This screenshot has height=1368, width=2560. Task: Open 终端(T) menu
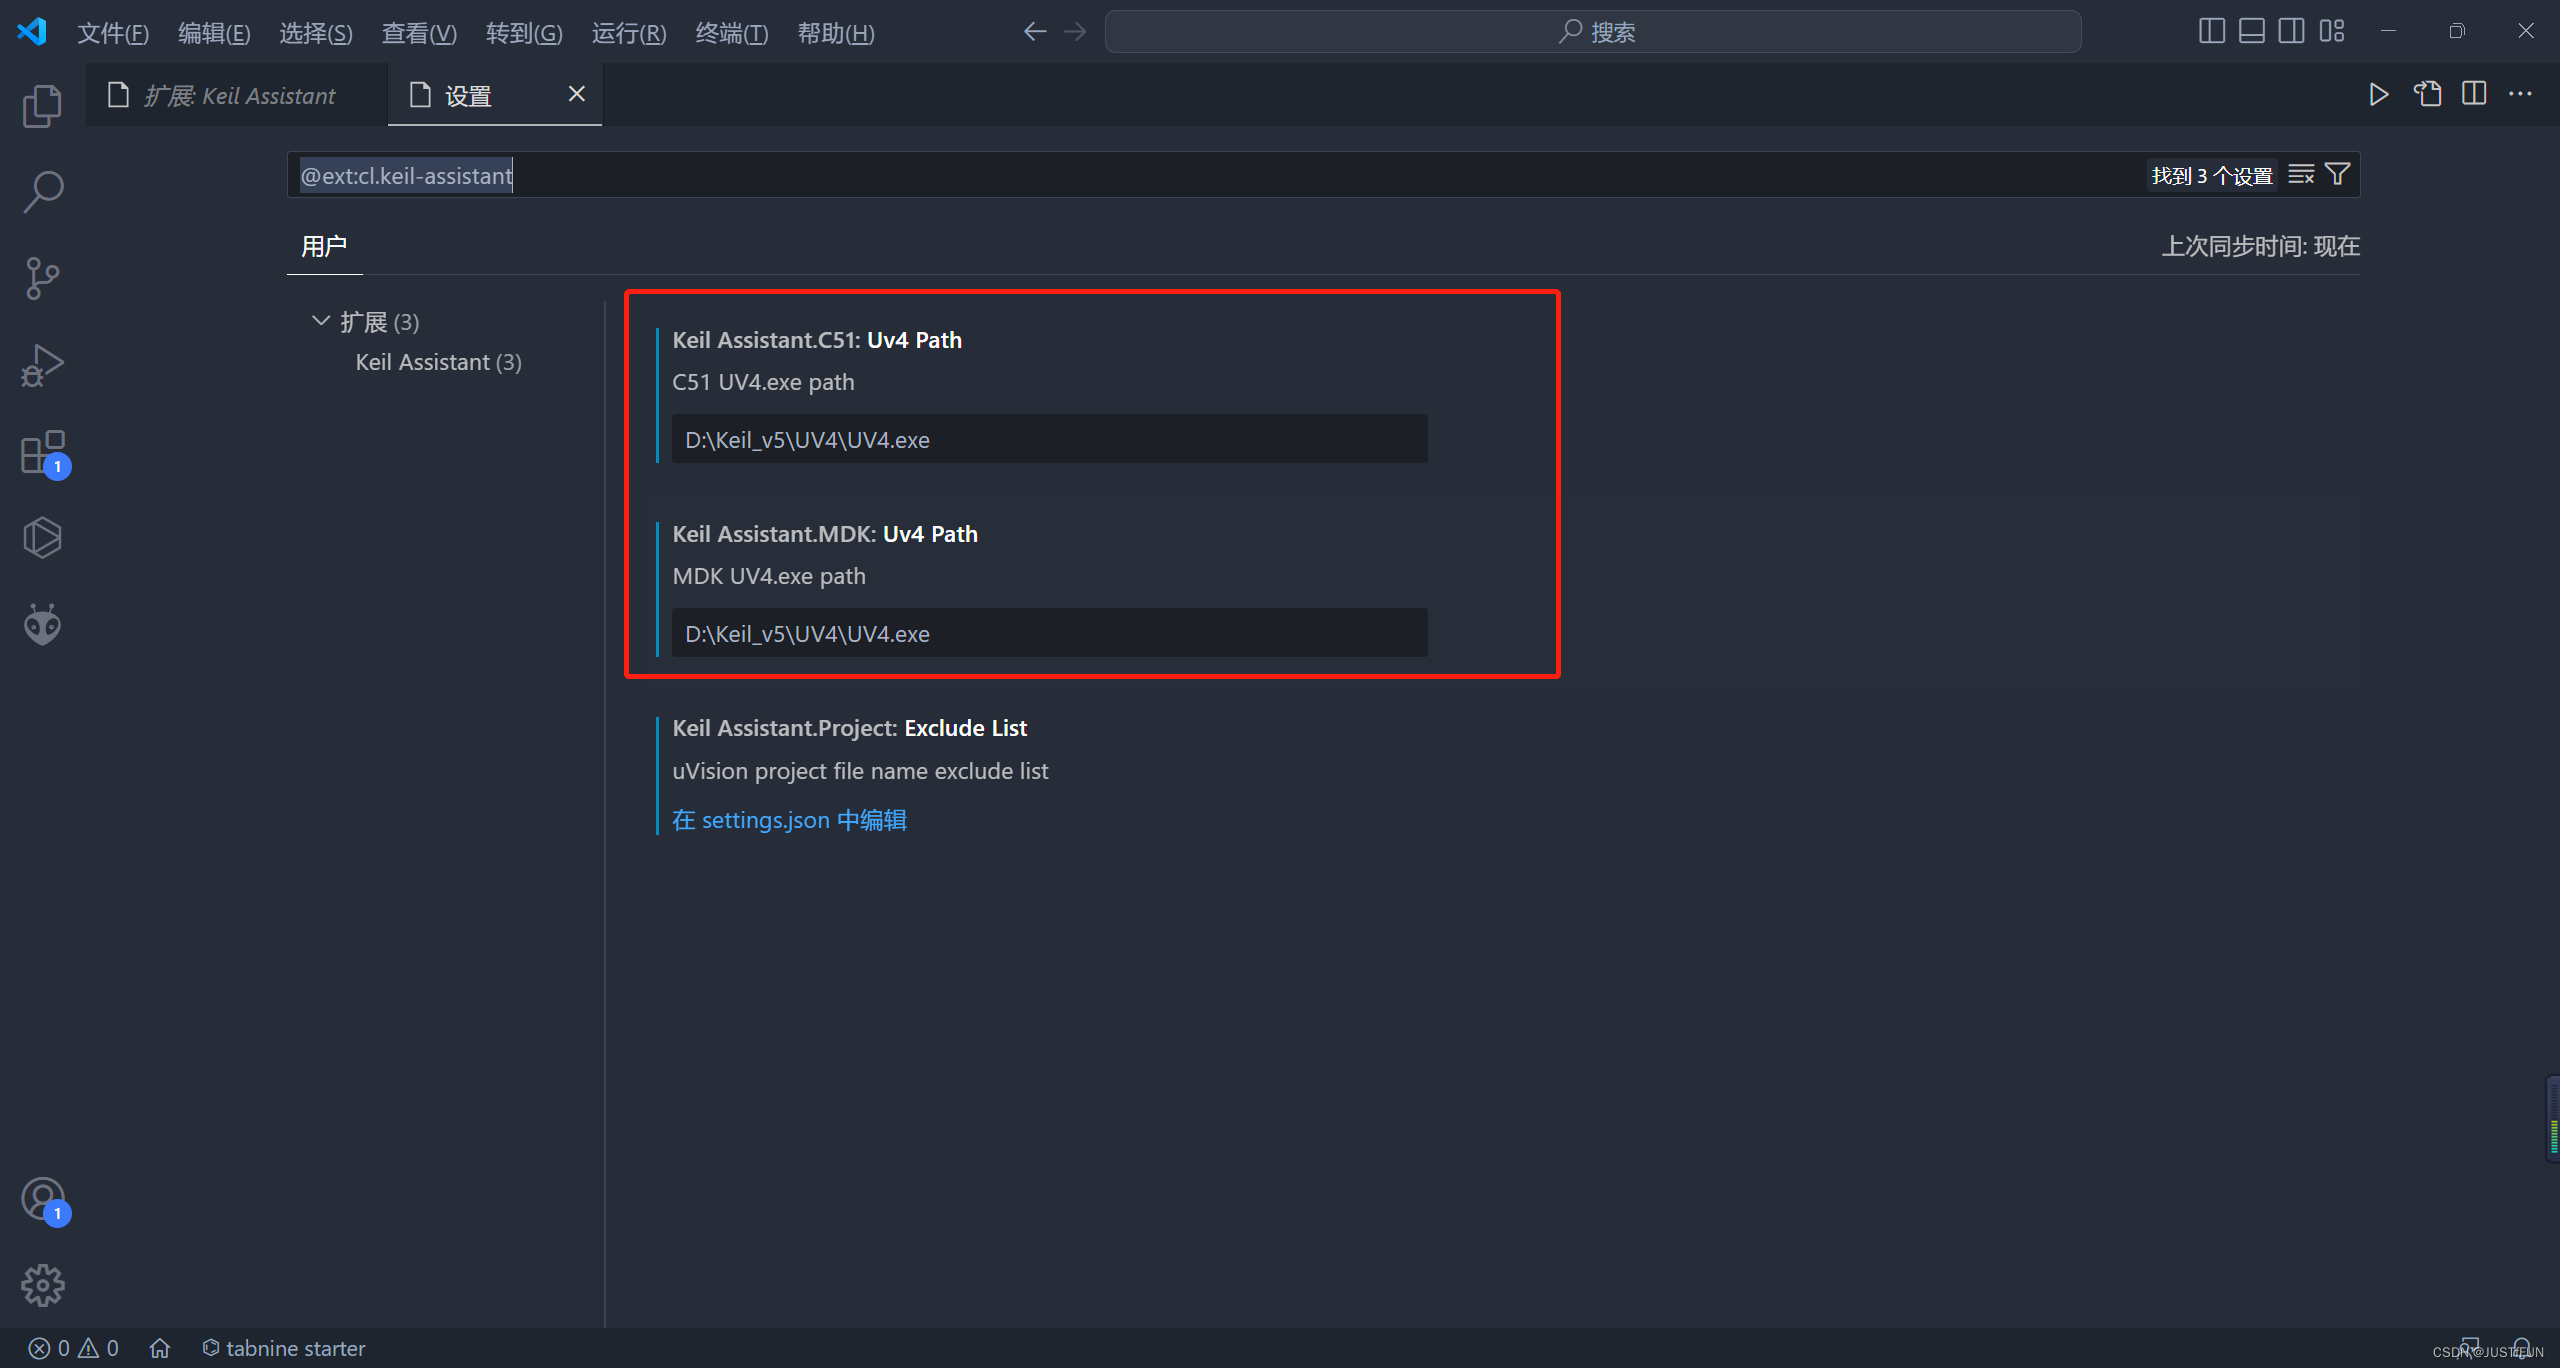[732, 33]
